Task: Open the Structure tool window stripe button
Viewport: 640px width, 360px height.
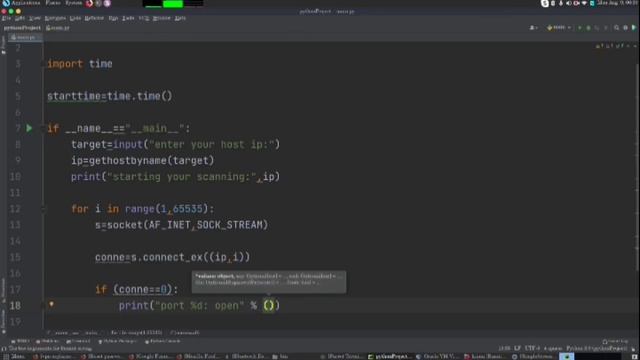Action: tap(3, 291)
